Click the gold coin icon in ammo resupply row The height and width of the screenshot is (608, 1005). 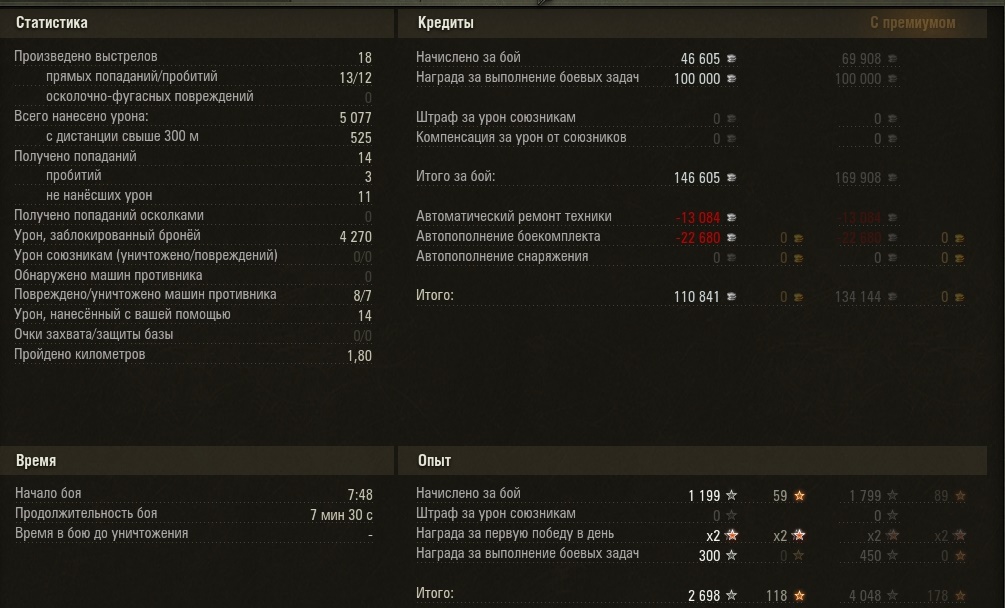click(799, 237)
